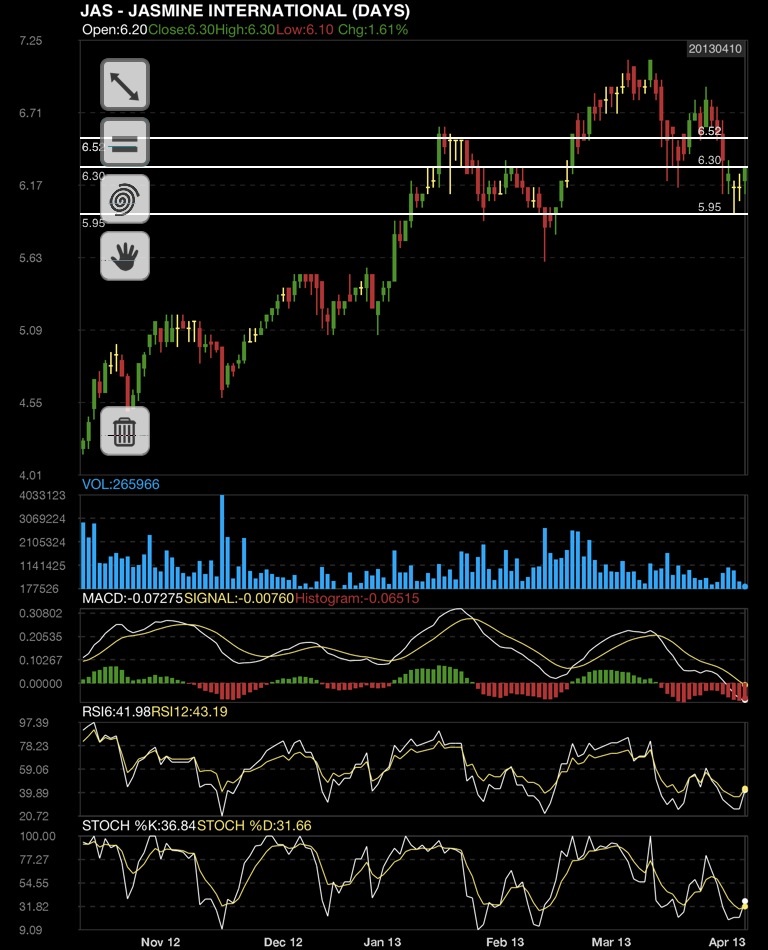Click the SIGNAL:-0.00760 reading
Viewport: 768px width, 950px height.
point(239,598)
